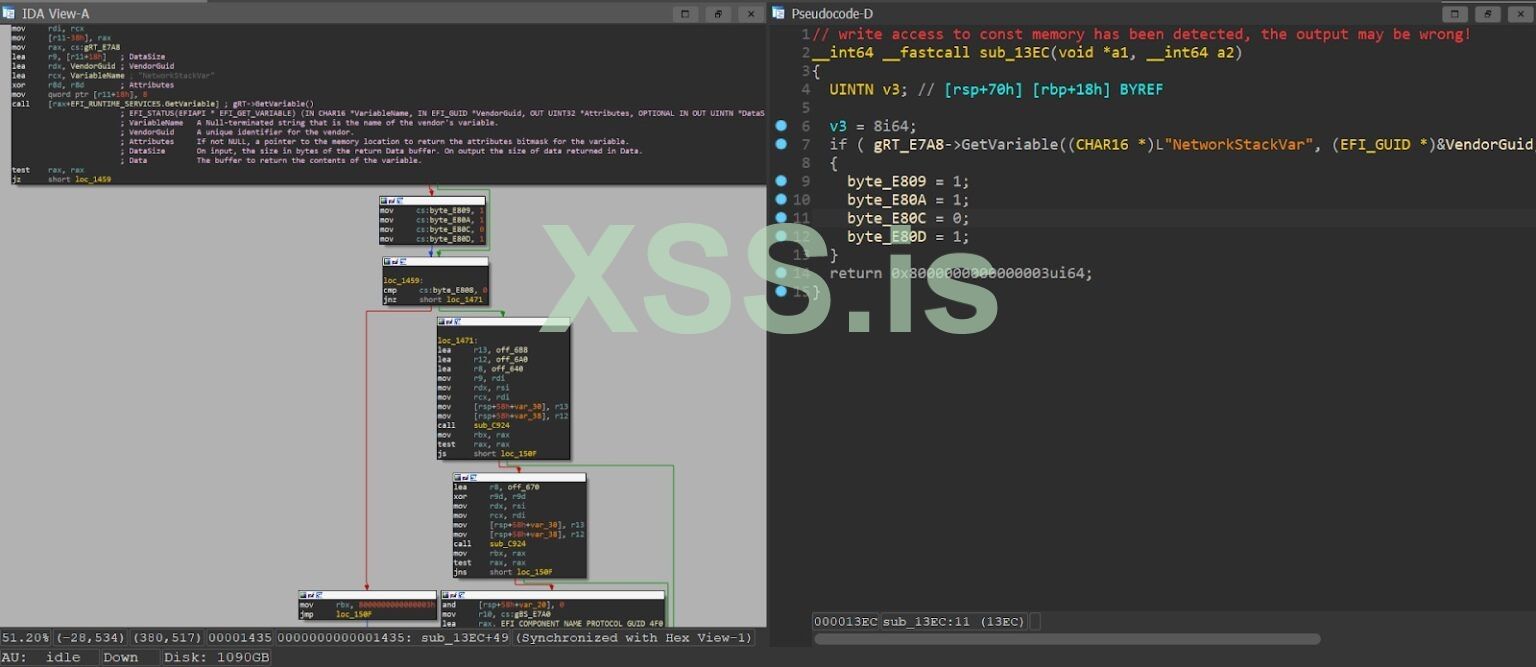Screen dimensions: 1536x667
Task: Click mov cs:byte_E809 instruction in graph node
Action: pyautogui.click(x=432, y=211)
